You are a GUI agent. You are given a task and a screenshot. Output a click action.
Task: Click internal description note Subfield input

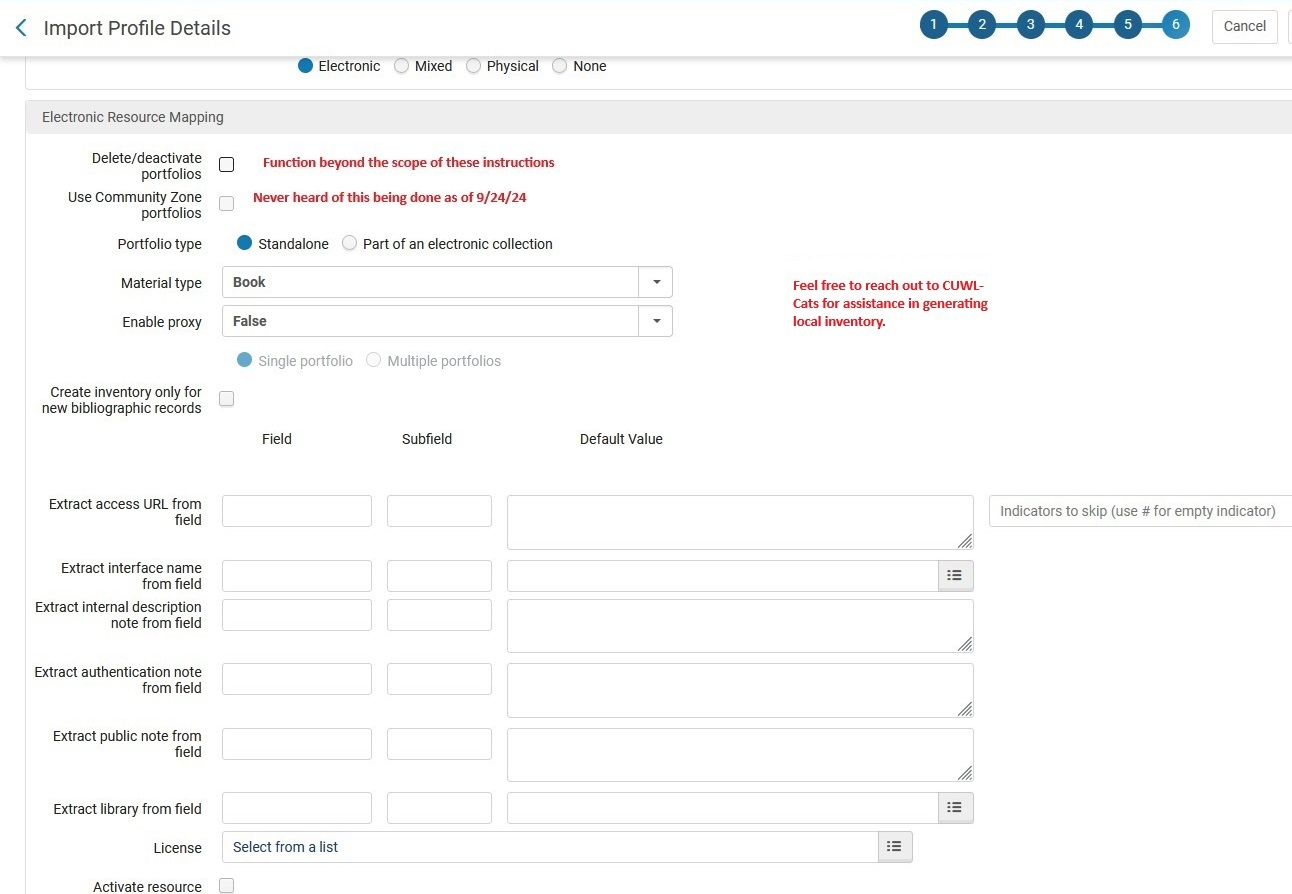439,615
